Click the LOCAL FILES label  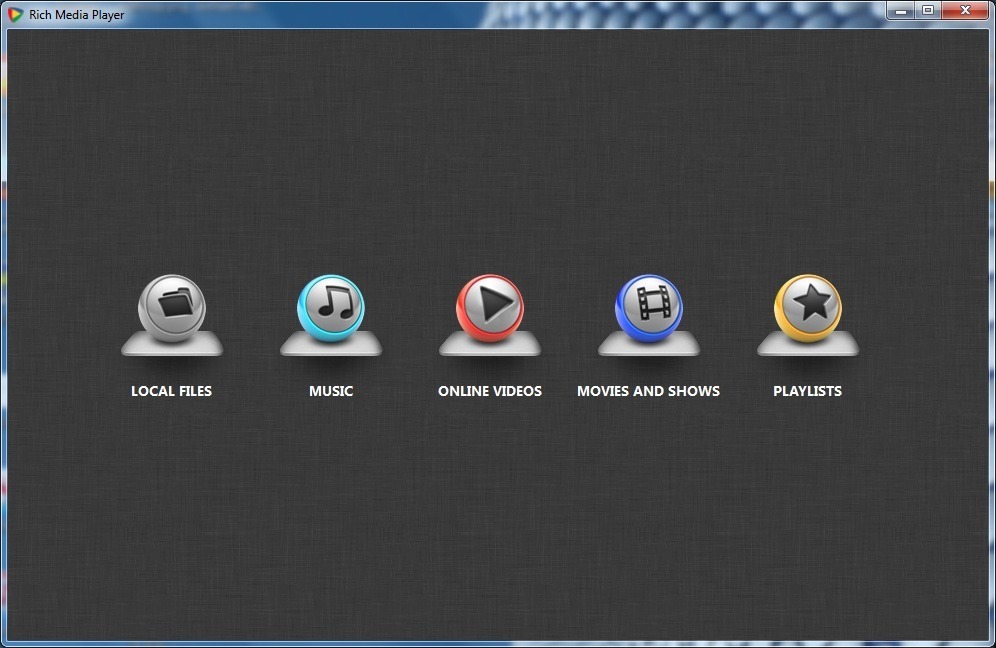pyautogui.click(x=171, y=391)
